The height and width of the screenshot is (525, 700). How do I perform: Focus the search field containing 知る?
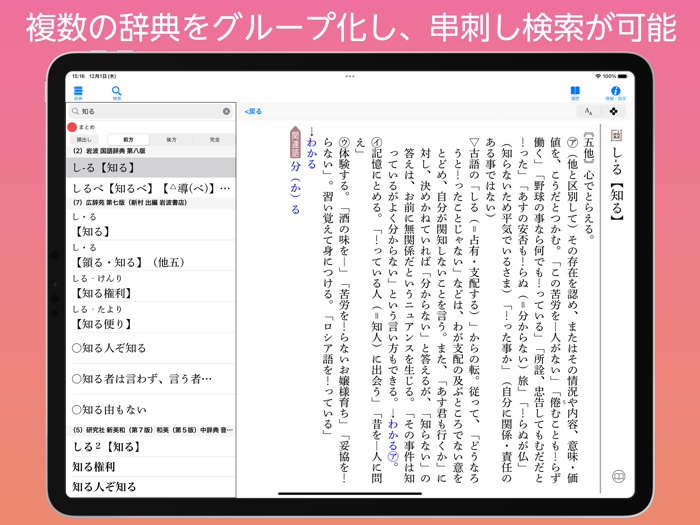(x=150, y=111)
